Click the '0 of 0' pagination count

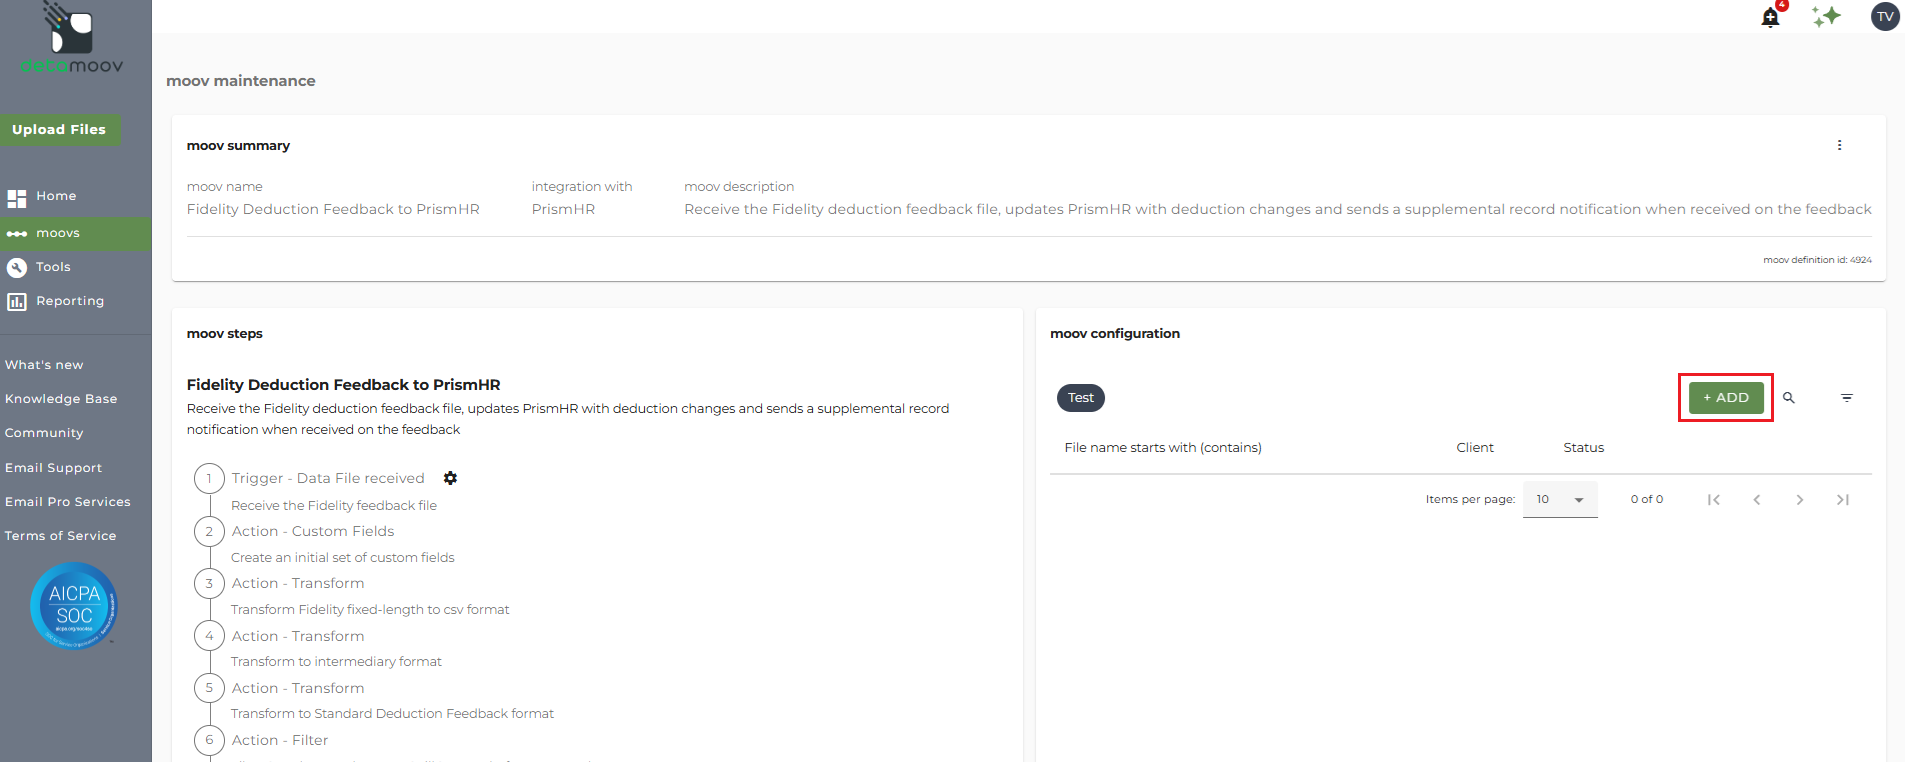[1647, 499]
